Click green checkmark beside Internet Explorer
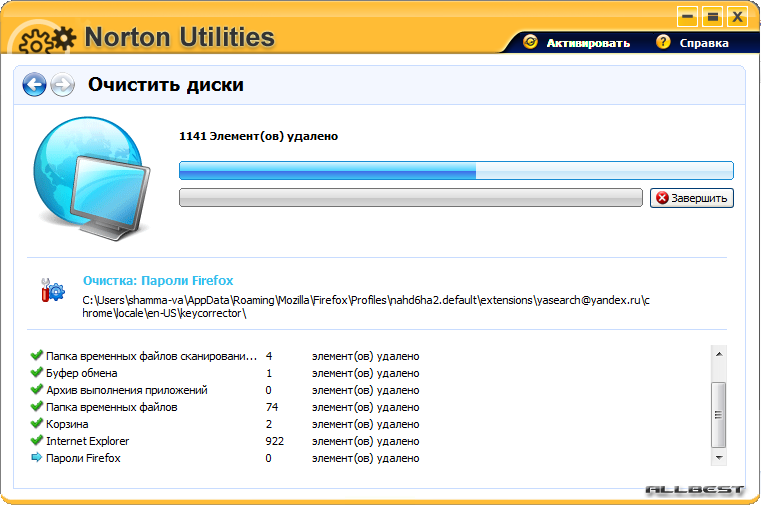761x505 pixels. pyautogui.click(x=36, y=440)
